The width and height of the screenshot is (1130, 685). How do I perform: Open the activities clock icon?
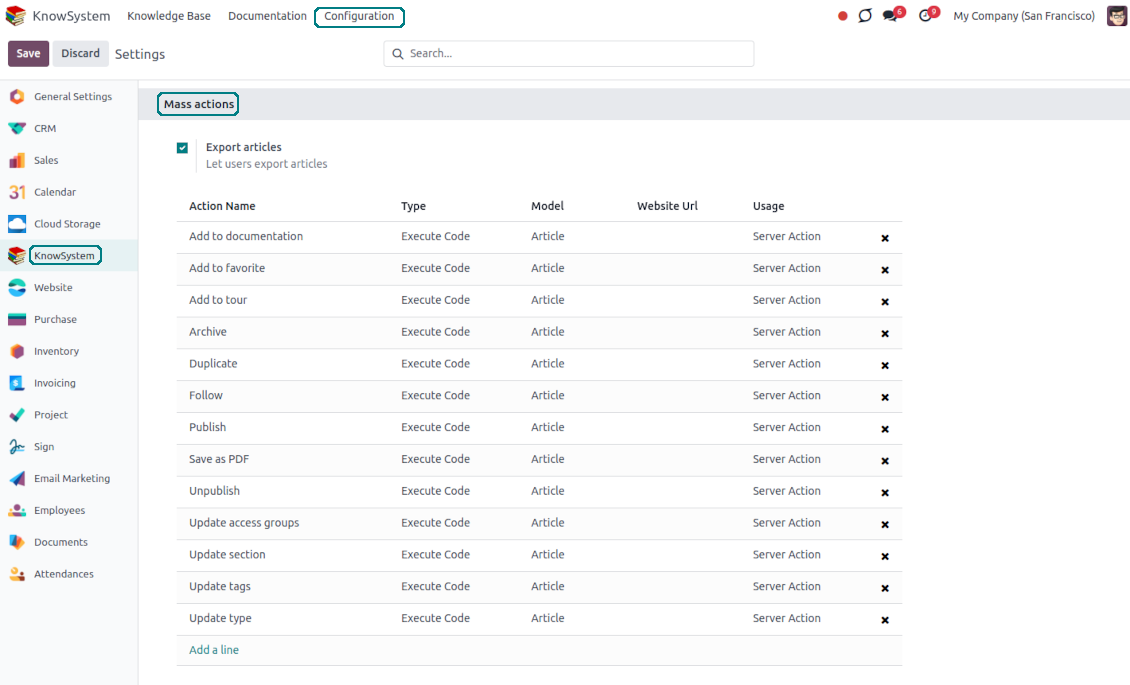click(x=925, y=16)
